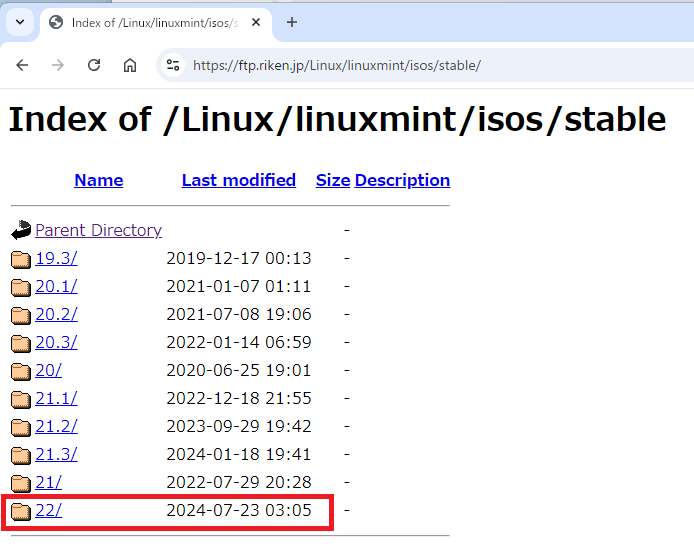Click the folder icon beside 21.2/
Image resolution: width=694 pixels, height=554 pixels.
pyautogui.click(x=21, y=427)
